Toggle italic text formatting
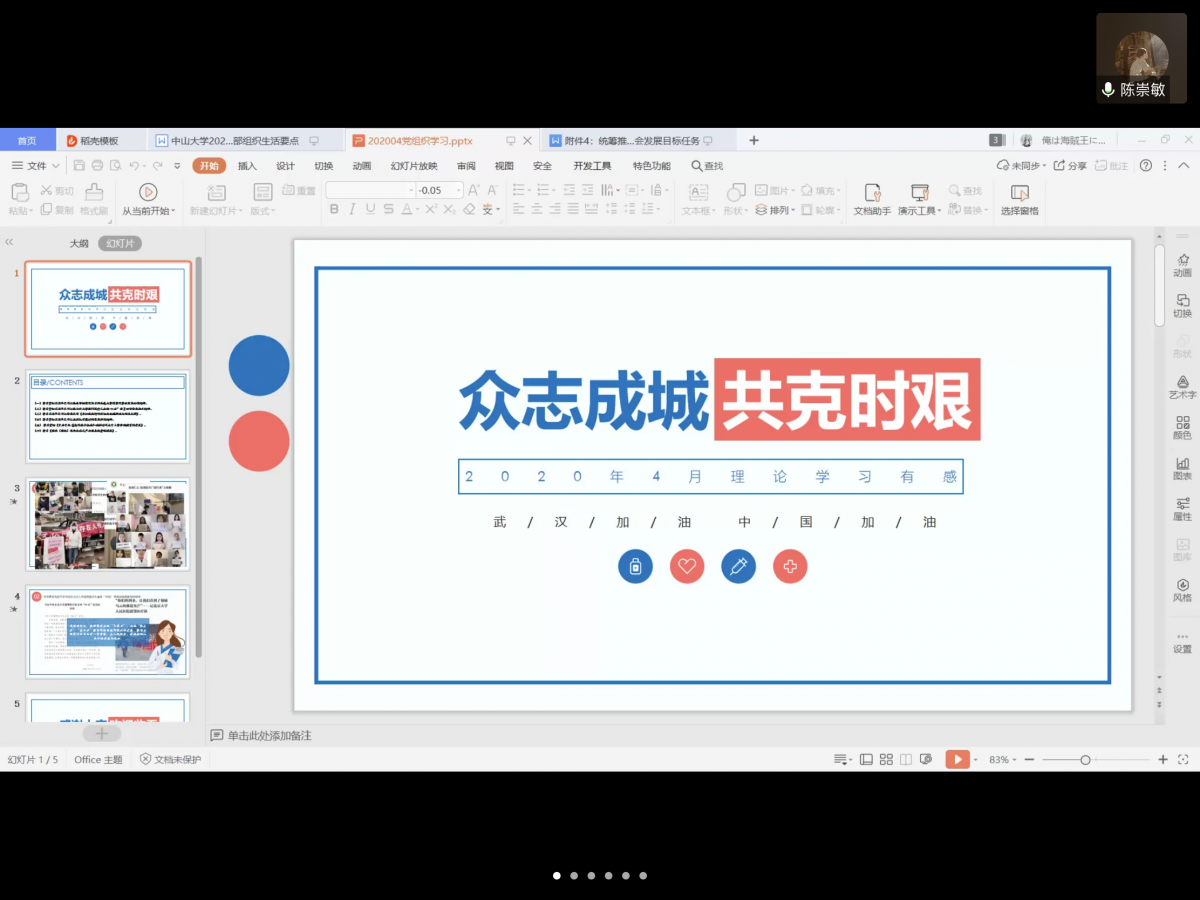This screenshot has width=1200, height=900. pos(352,210)
